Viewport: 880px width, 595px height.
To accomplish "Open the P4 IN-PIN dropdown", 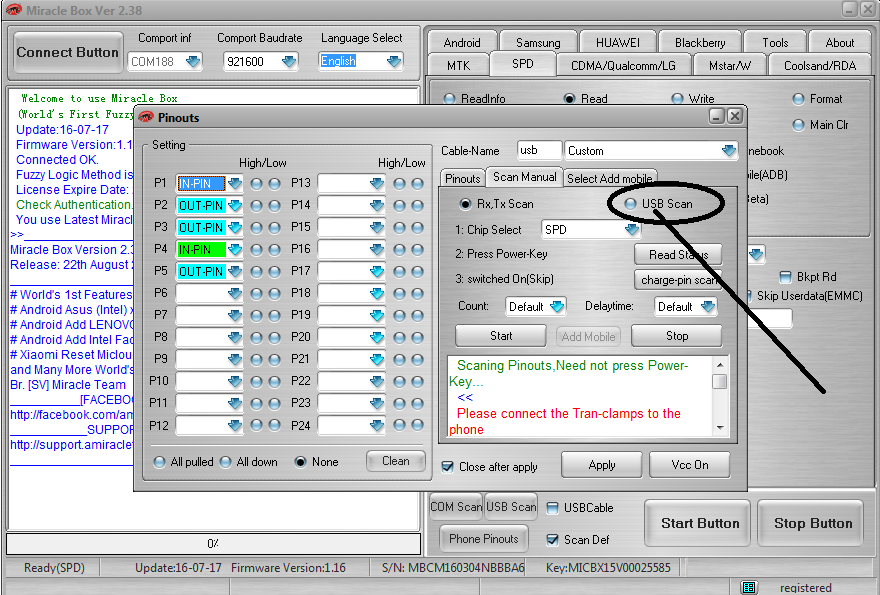I will point(235,249).
